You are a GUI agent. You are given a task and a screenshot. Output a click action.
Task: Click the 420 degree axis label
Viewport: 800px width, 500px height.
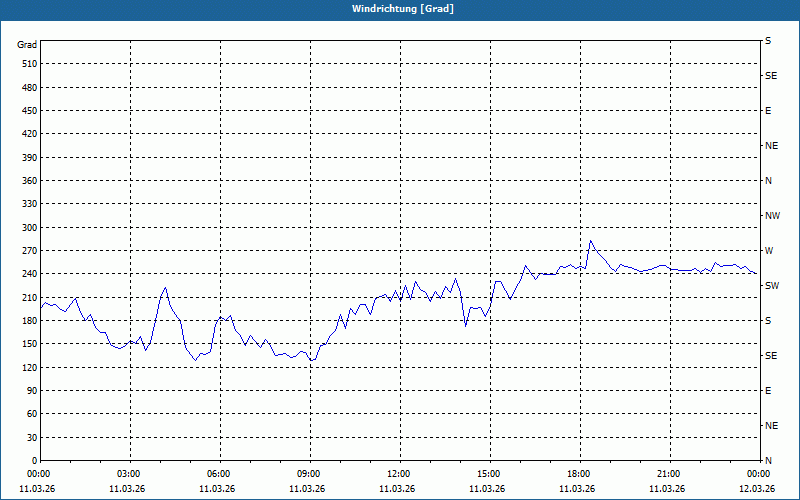coord(30,134)
